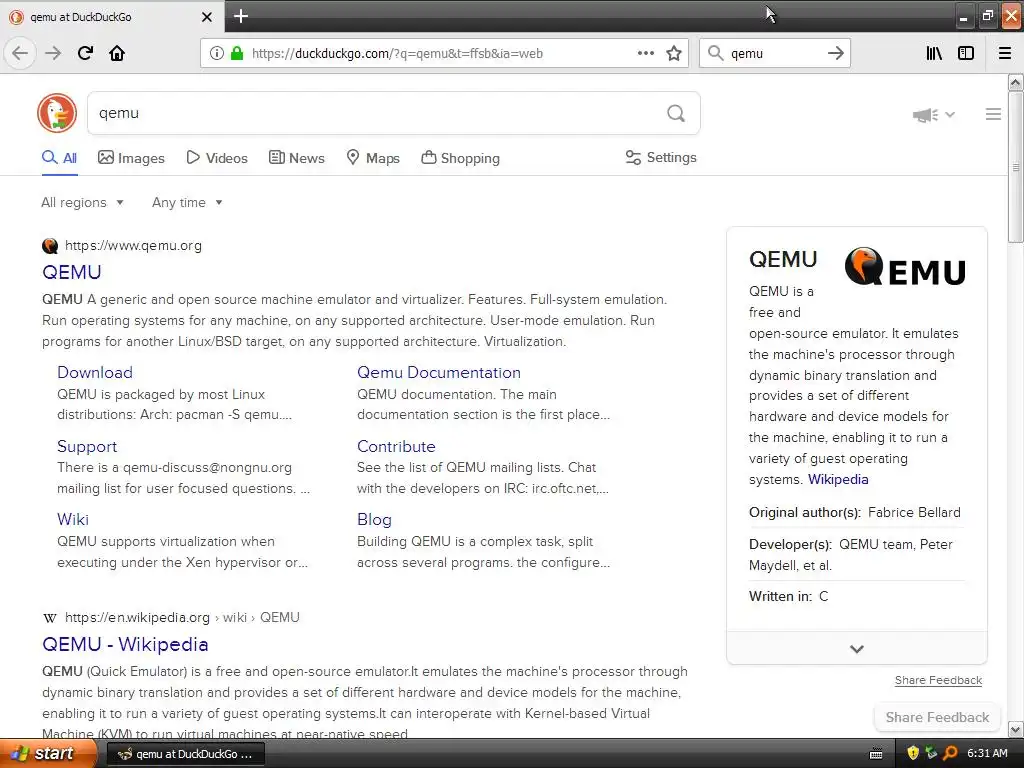
Task: Click the browser search box containing qemu
Action: (x=775, y=54)
